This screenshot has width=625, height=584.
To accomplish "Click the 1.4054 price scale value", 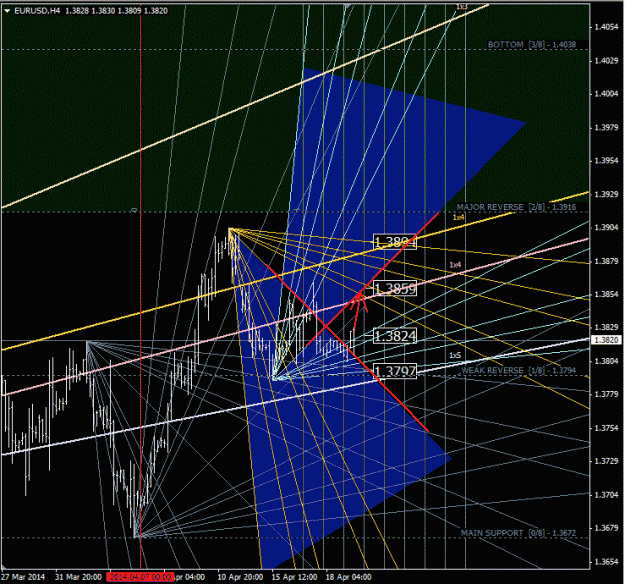I will pos(606,27).
